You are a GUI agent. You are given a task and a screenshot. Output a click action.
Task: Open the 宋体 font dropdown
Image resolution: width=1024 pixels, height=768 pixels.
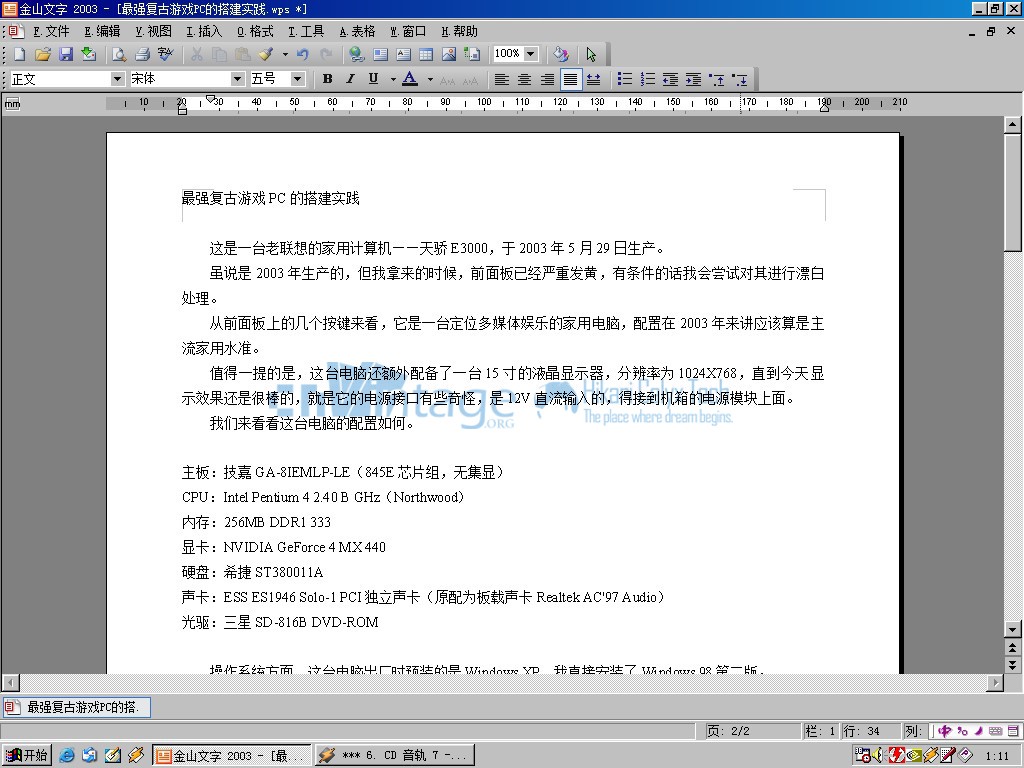[238, 79]
